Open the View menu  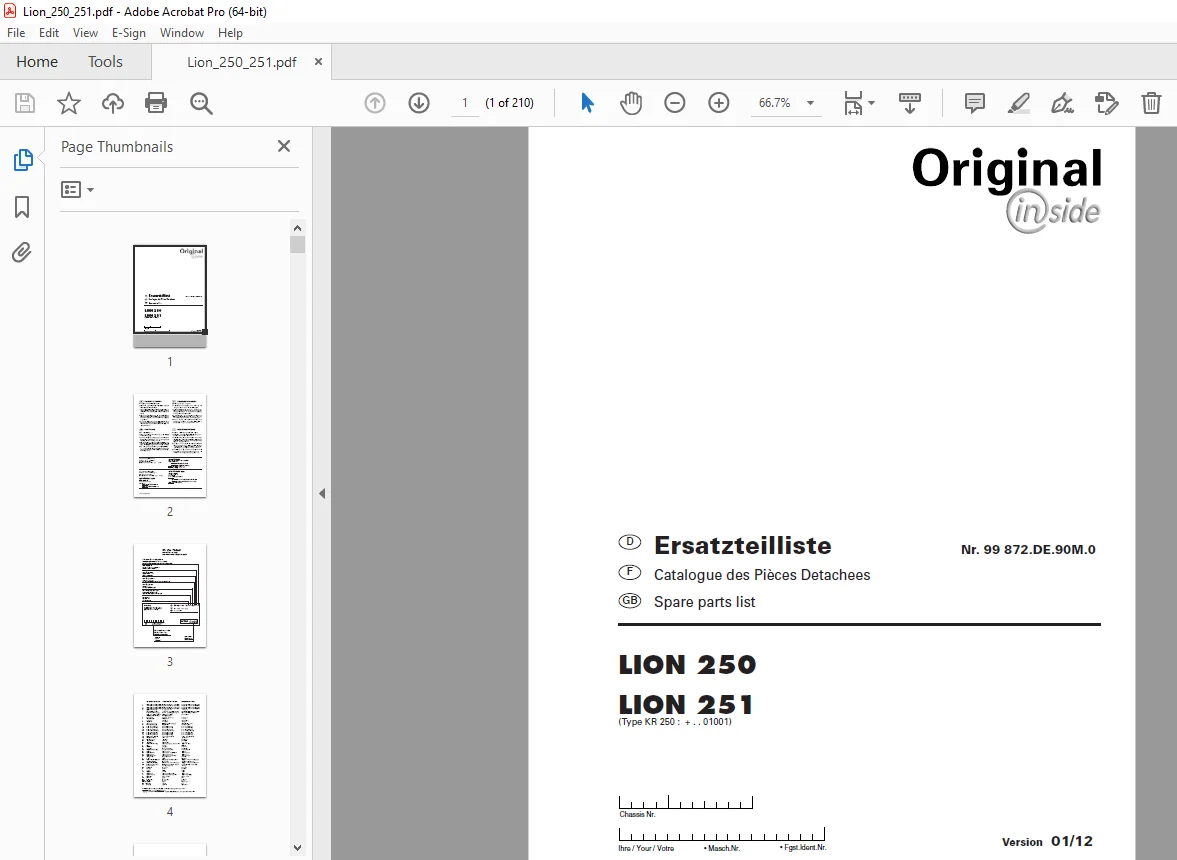[x=85, y=32]
